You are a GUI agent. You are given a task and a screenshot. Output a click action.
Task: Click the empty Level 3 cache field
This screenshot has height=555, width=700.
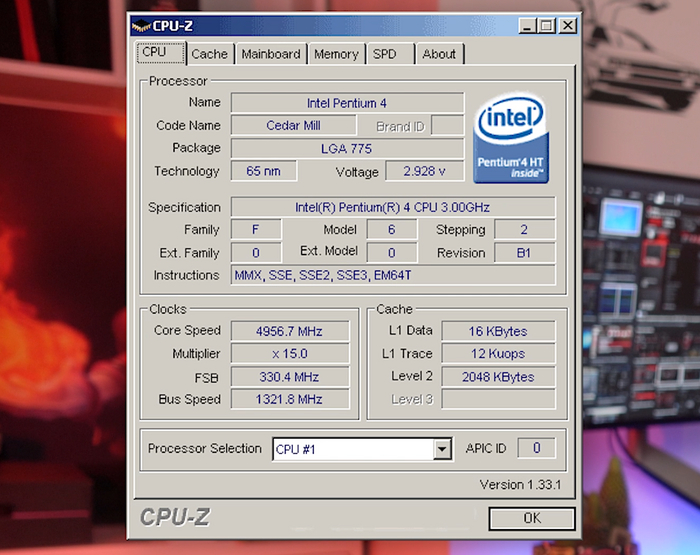click(498, 400)
